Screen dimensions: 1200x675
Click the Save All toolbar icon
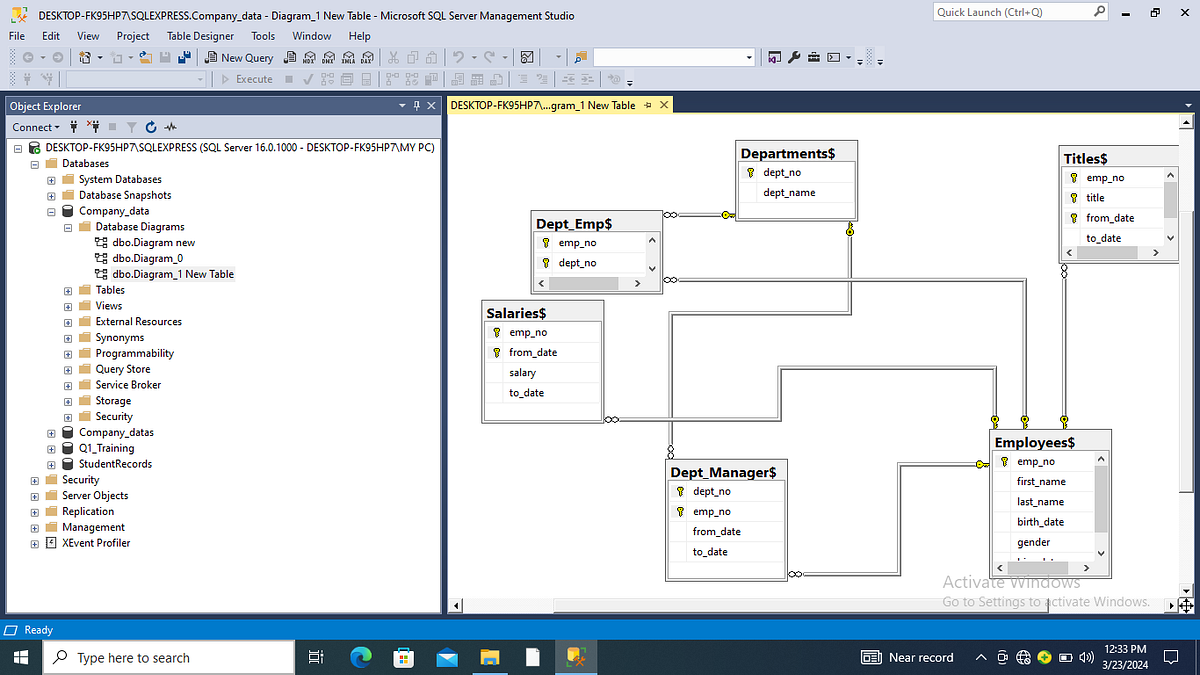[x=184, y=58]
